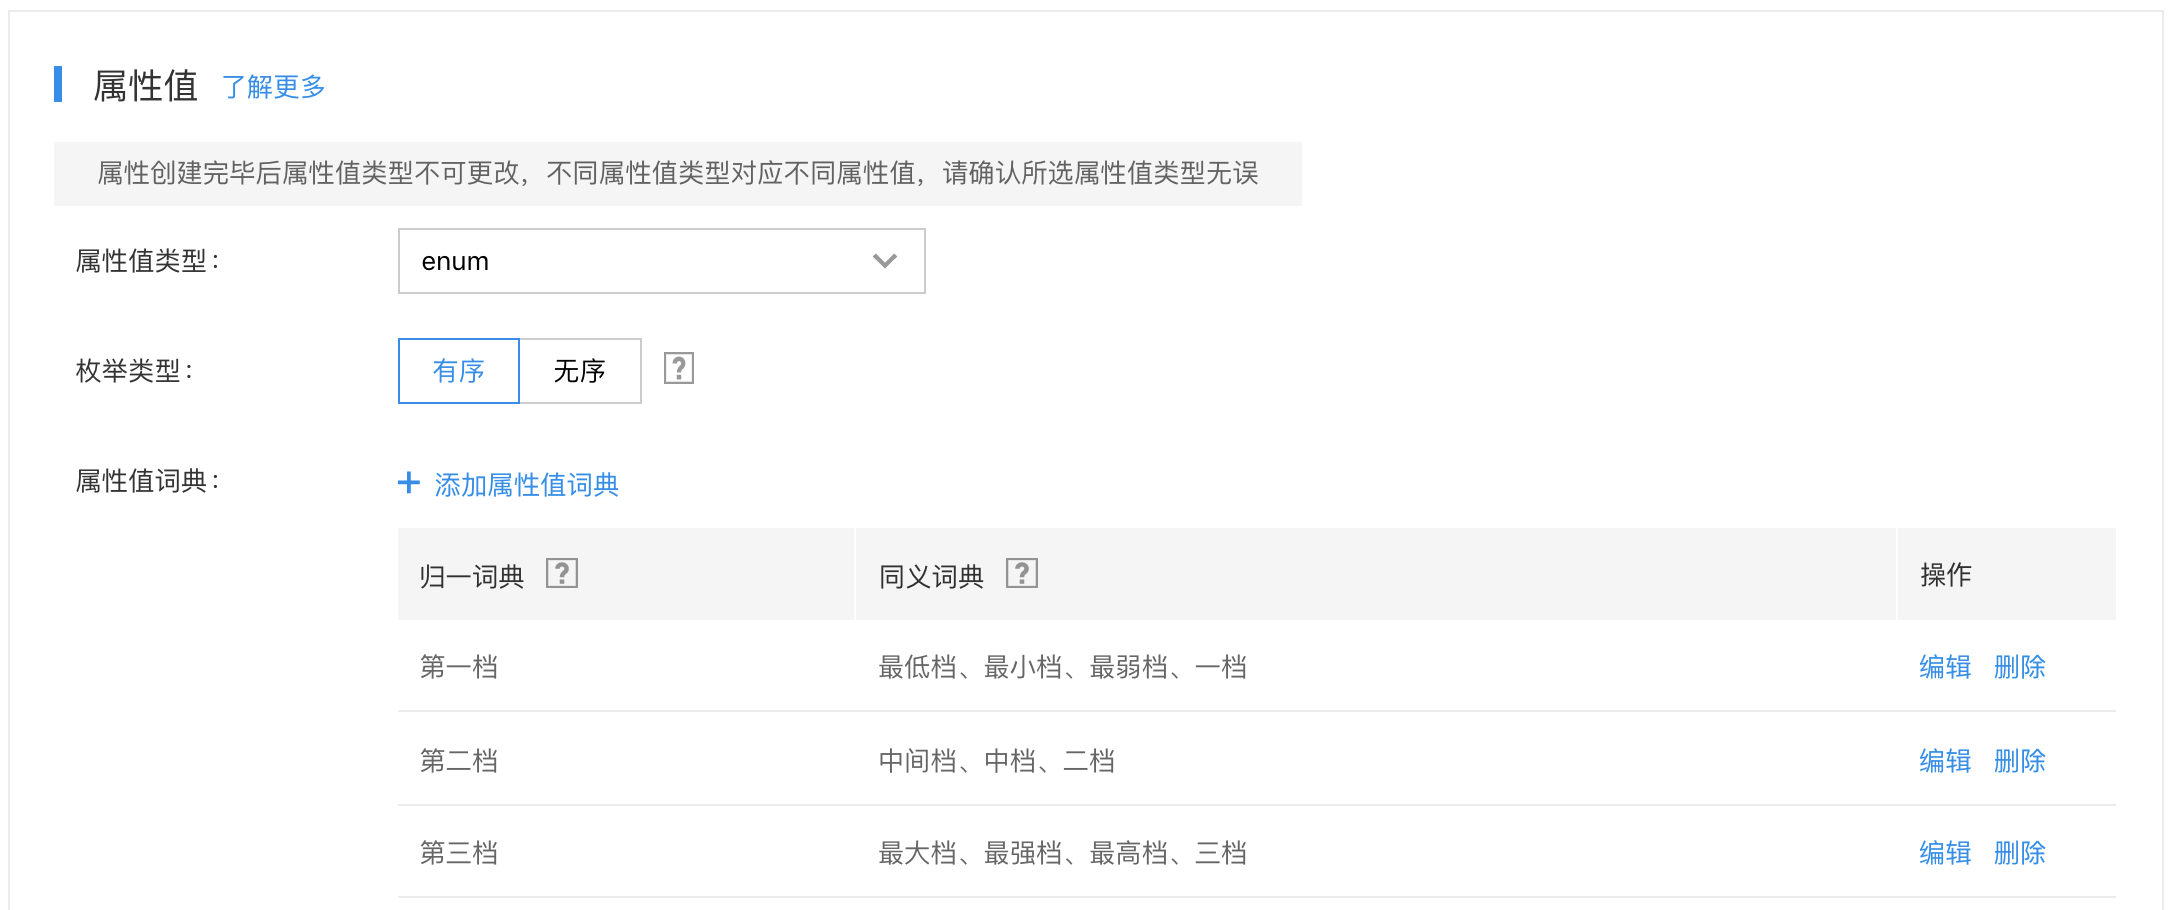
Task: Edit the 第三档 dictionary row
Action: point(1945,853)
